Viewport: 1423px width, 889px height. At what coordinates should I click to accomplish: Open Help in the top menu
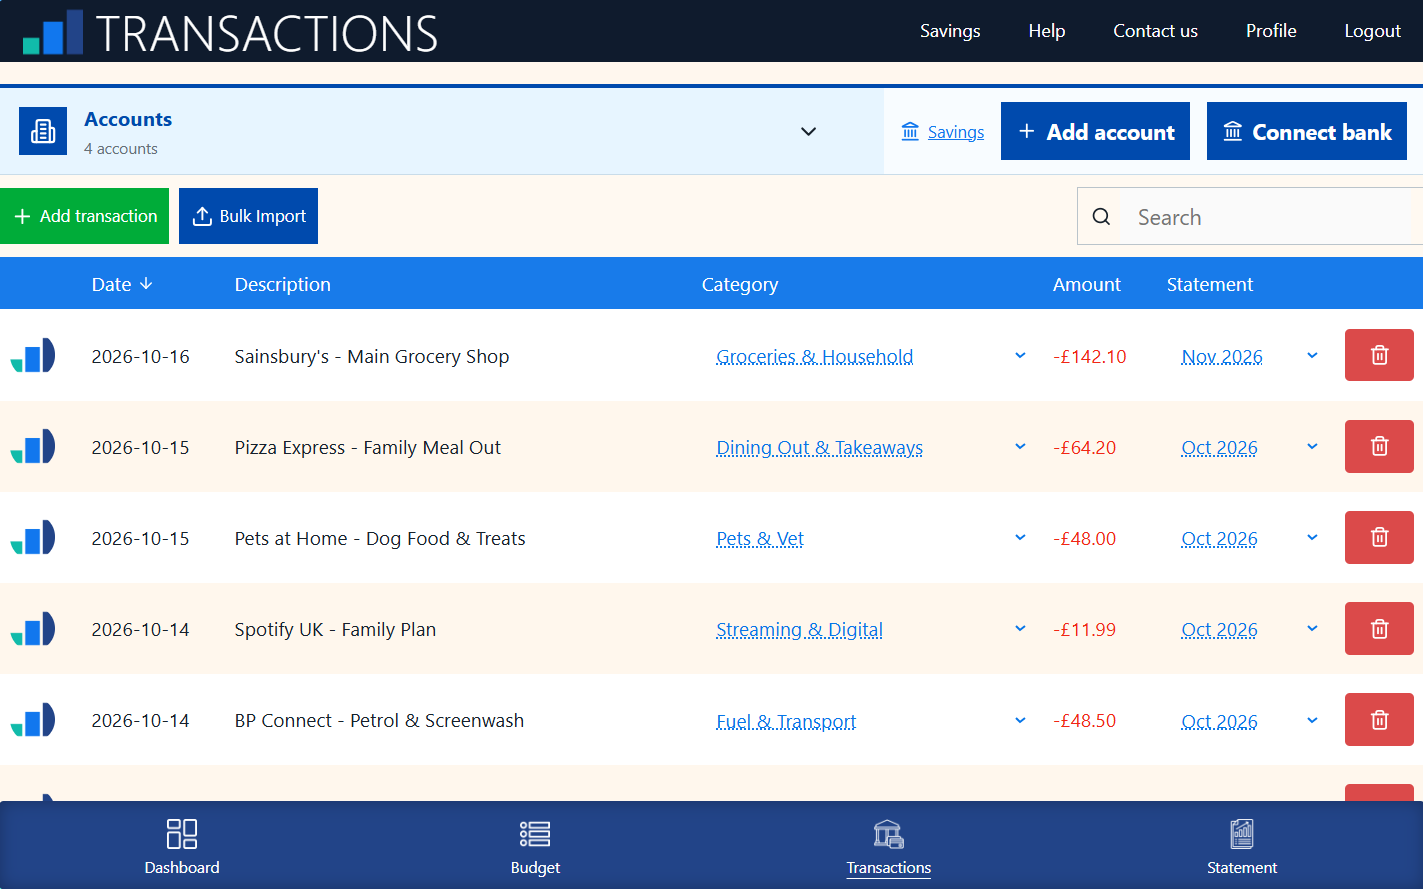coord(1047,31)
